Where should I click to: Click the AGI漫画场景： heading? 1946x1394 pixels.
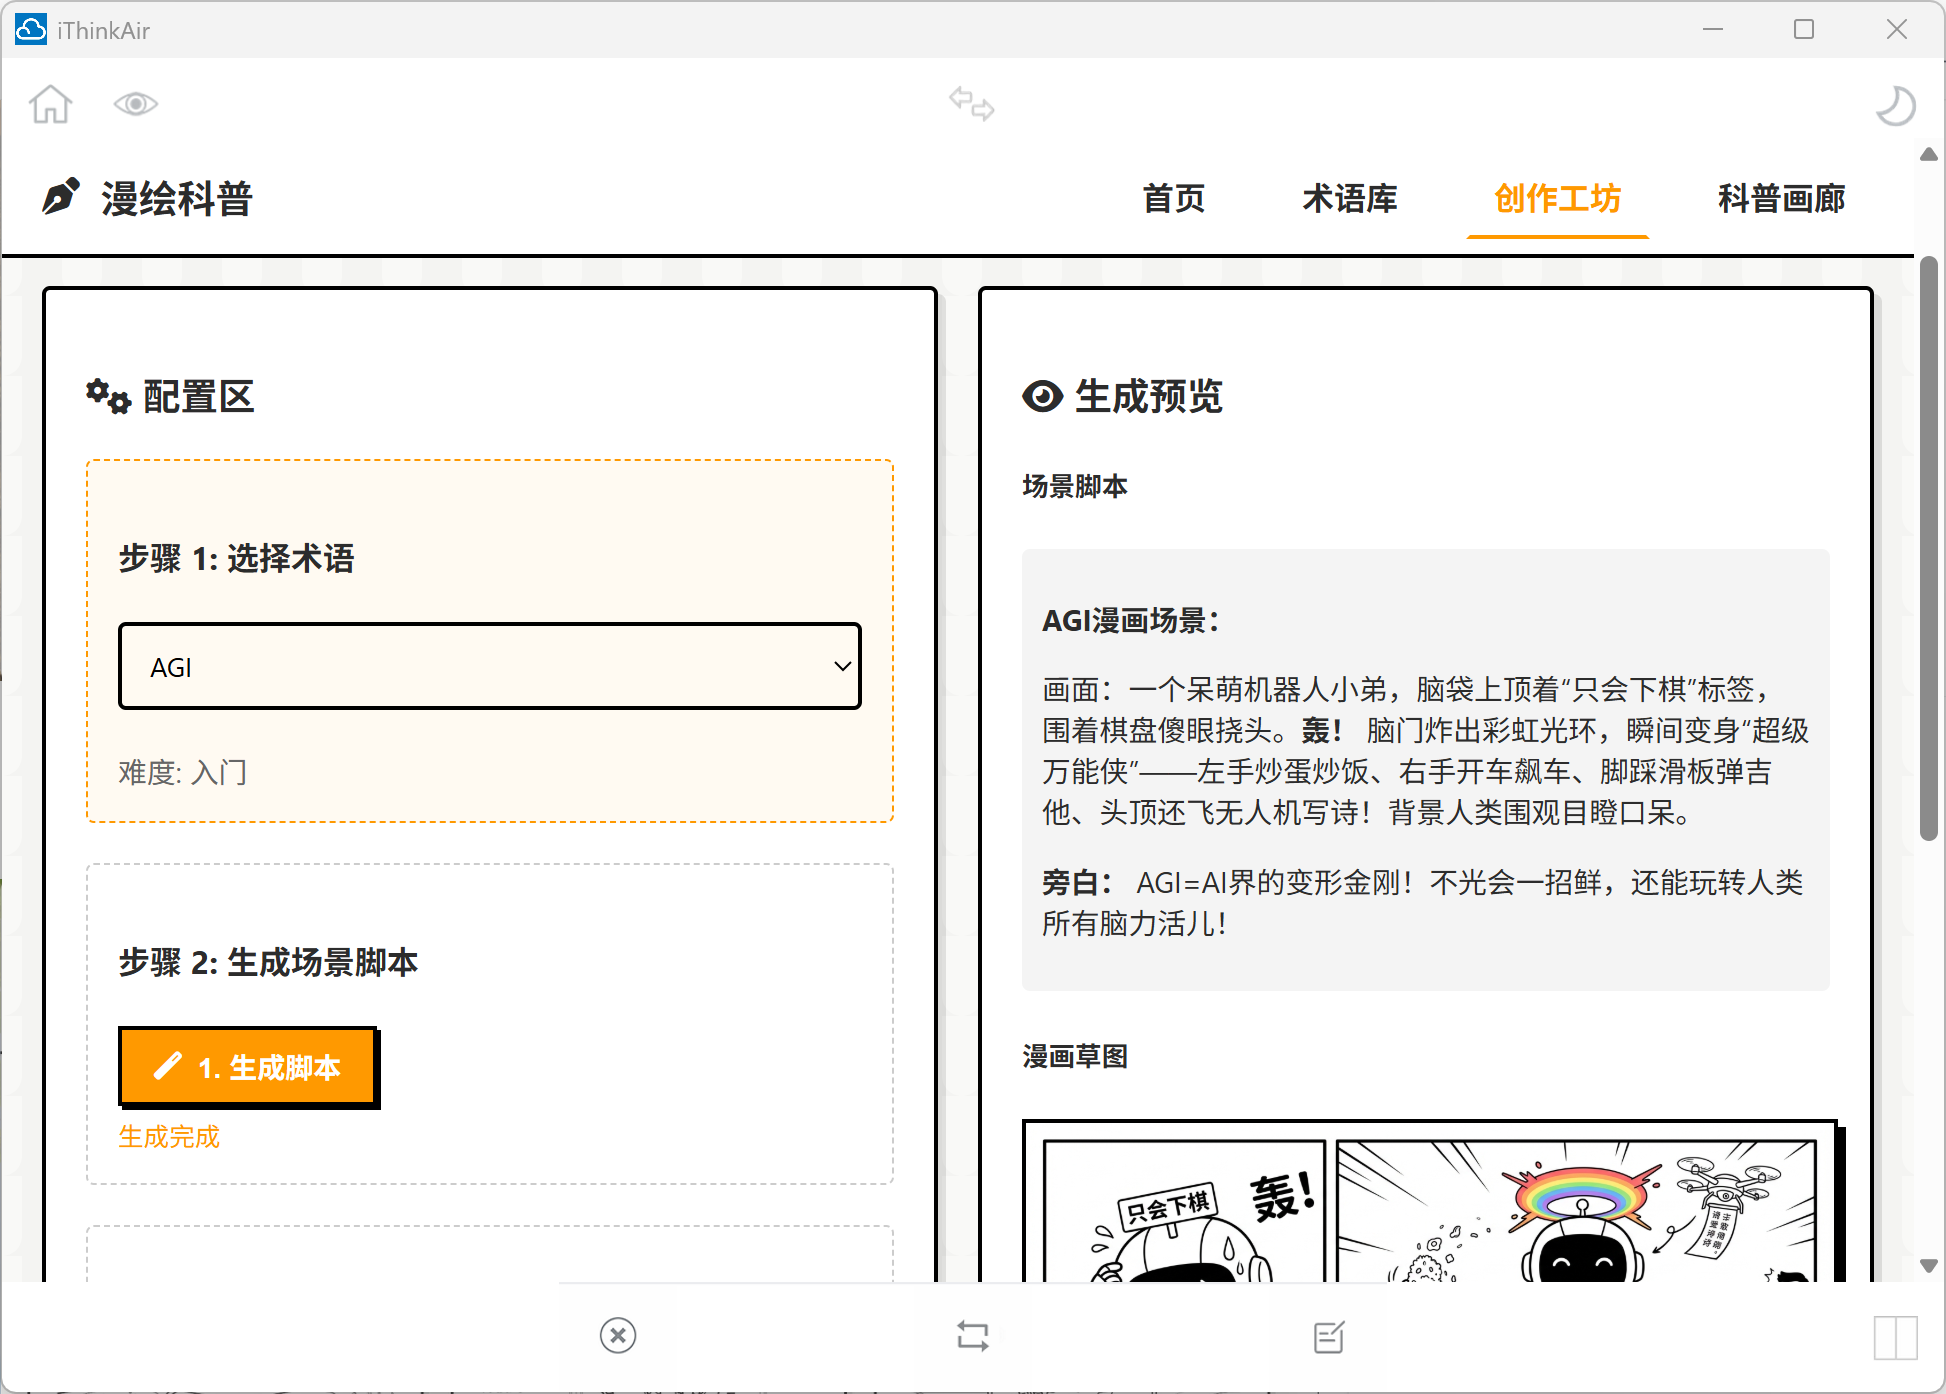[1131, 621]
